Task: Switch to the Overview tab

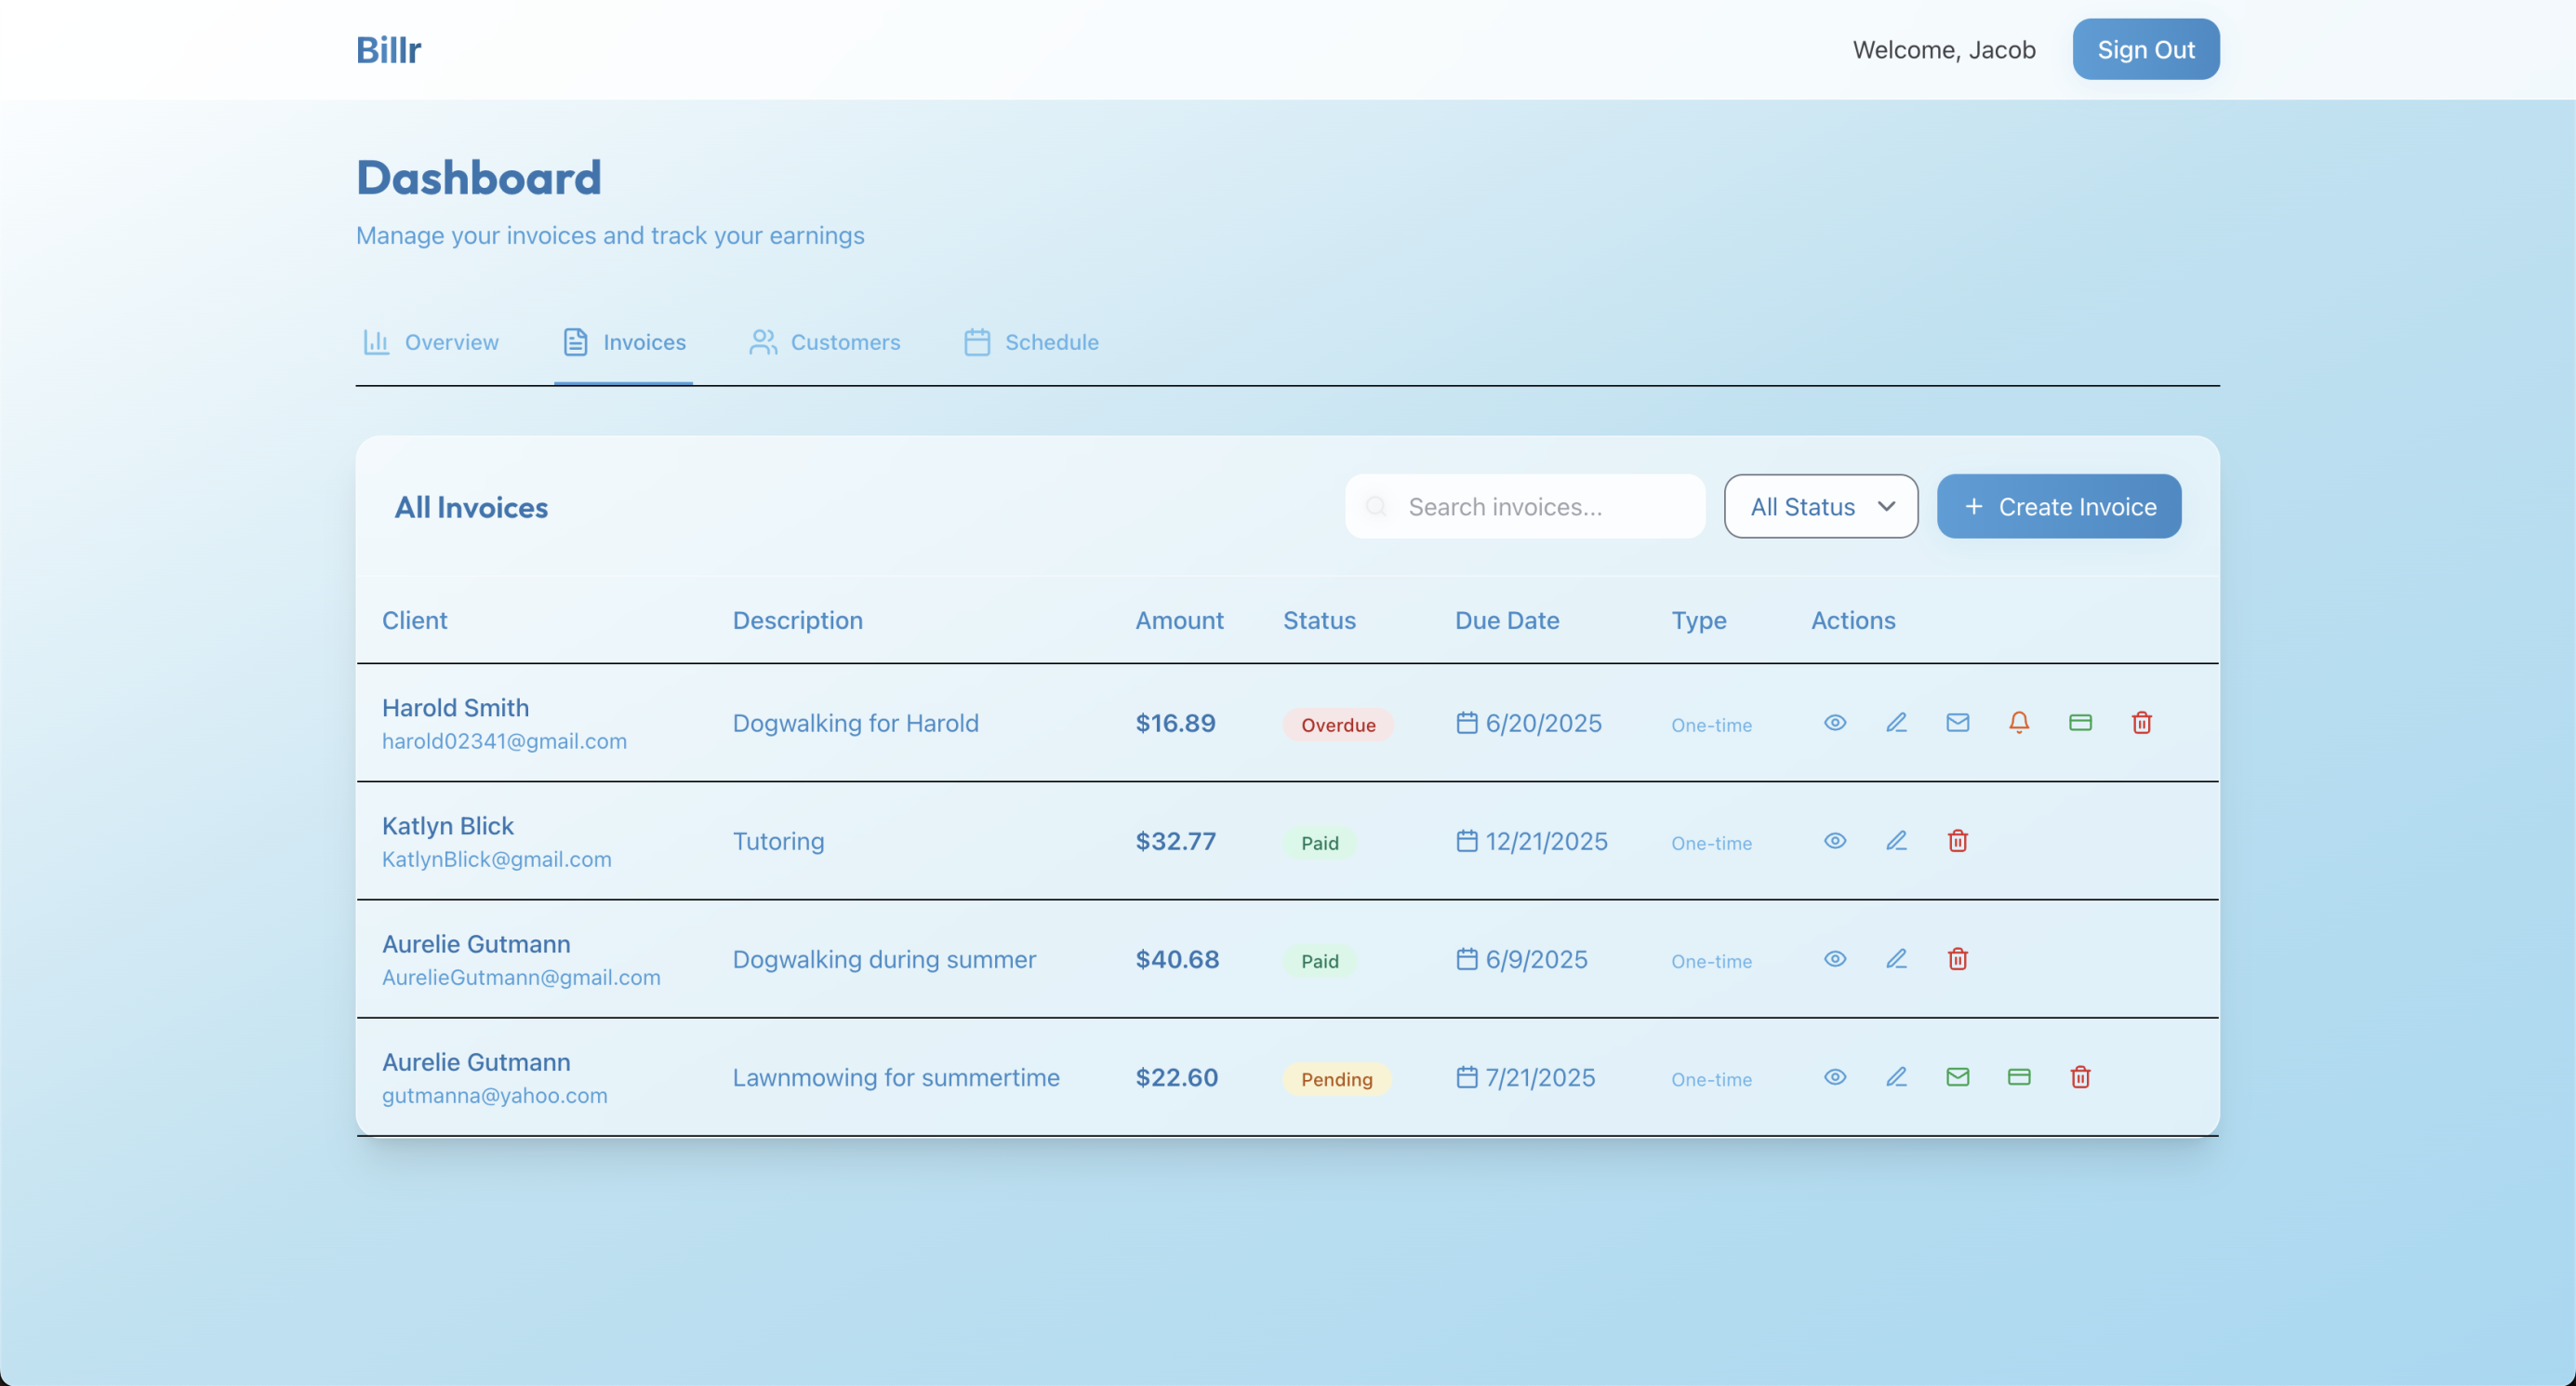Action: tap(431, 342)
